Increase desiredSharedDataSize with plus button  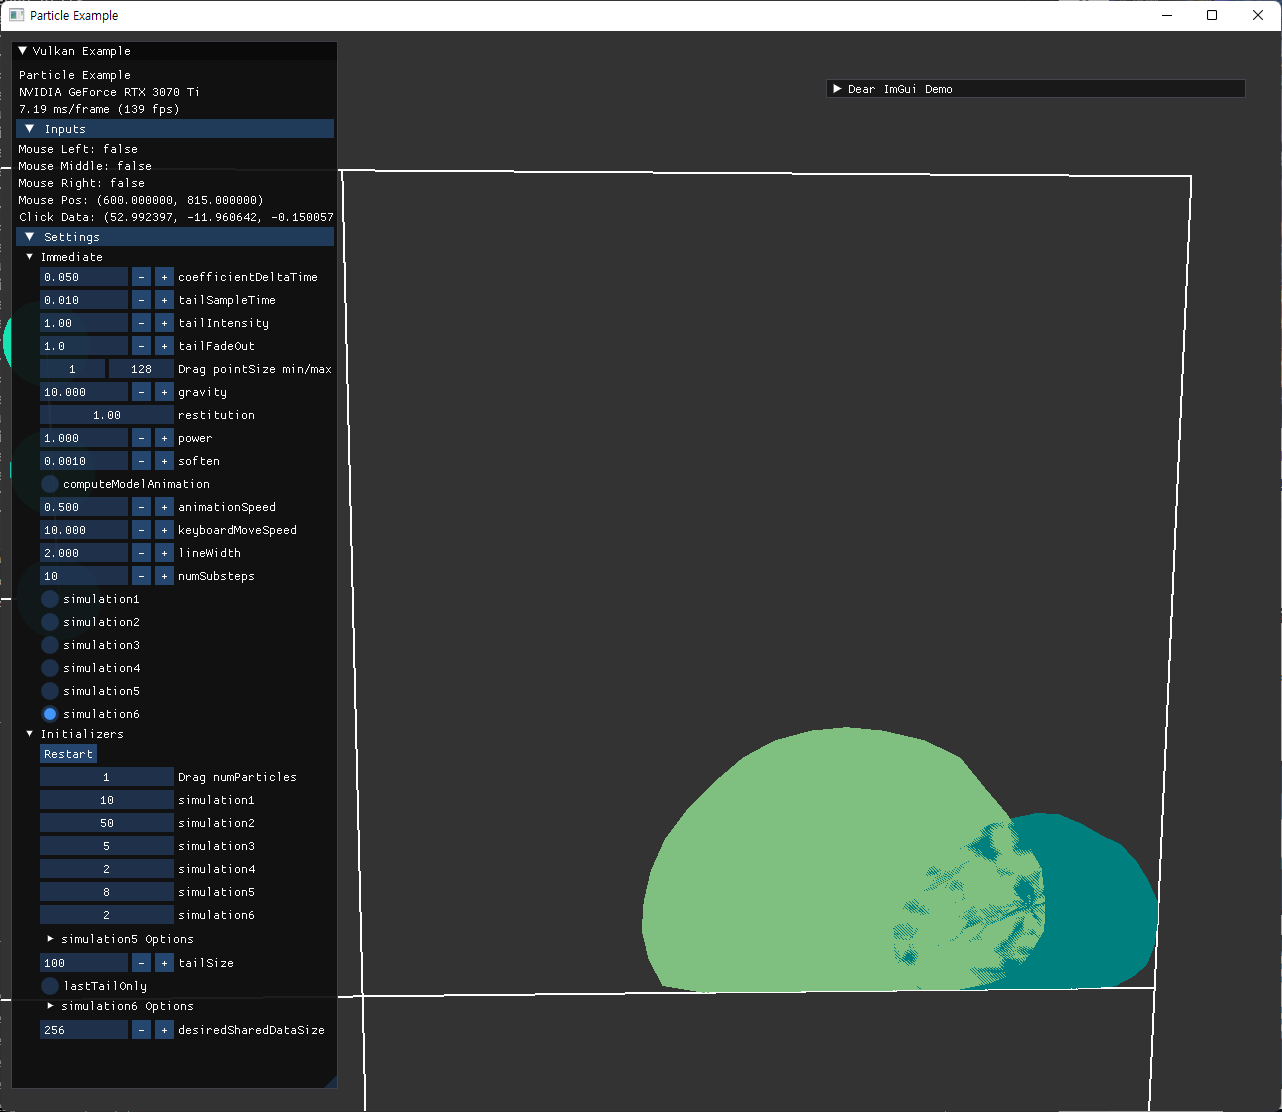(164, 1030)
